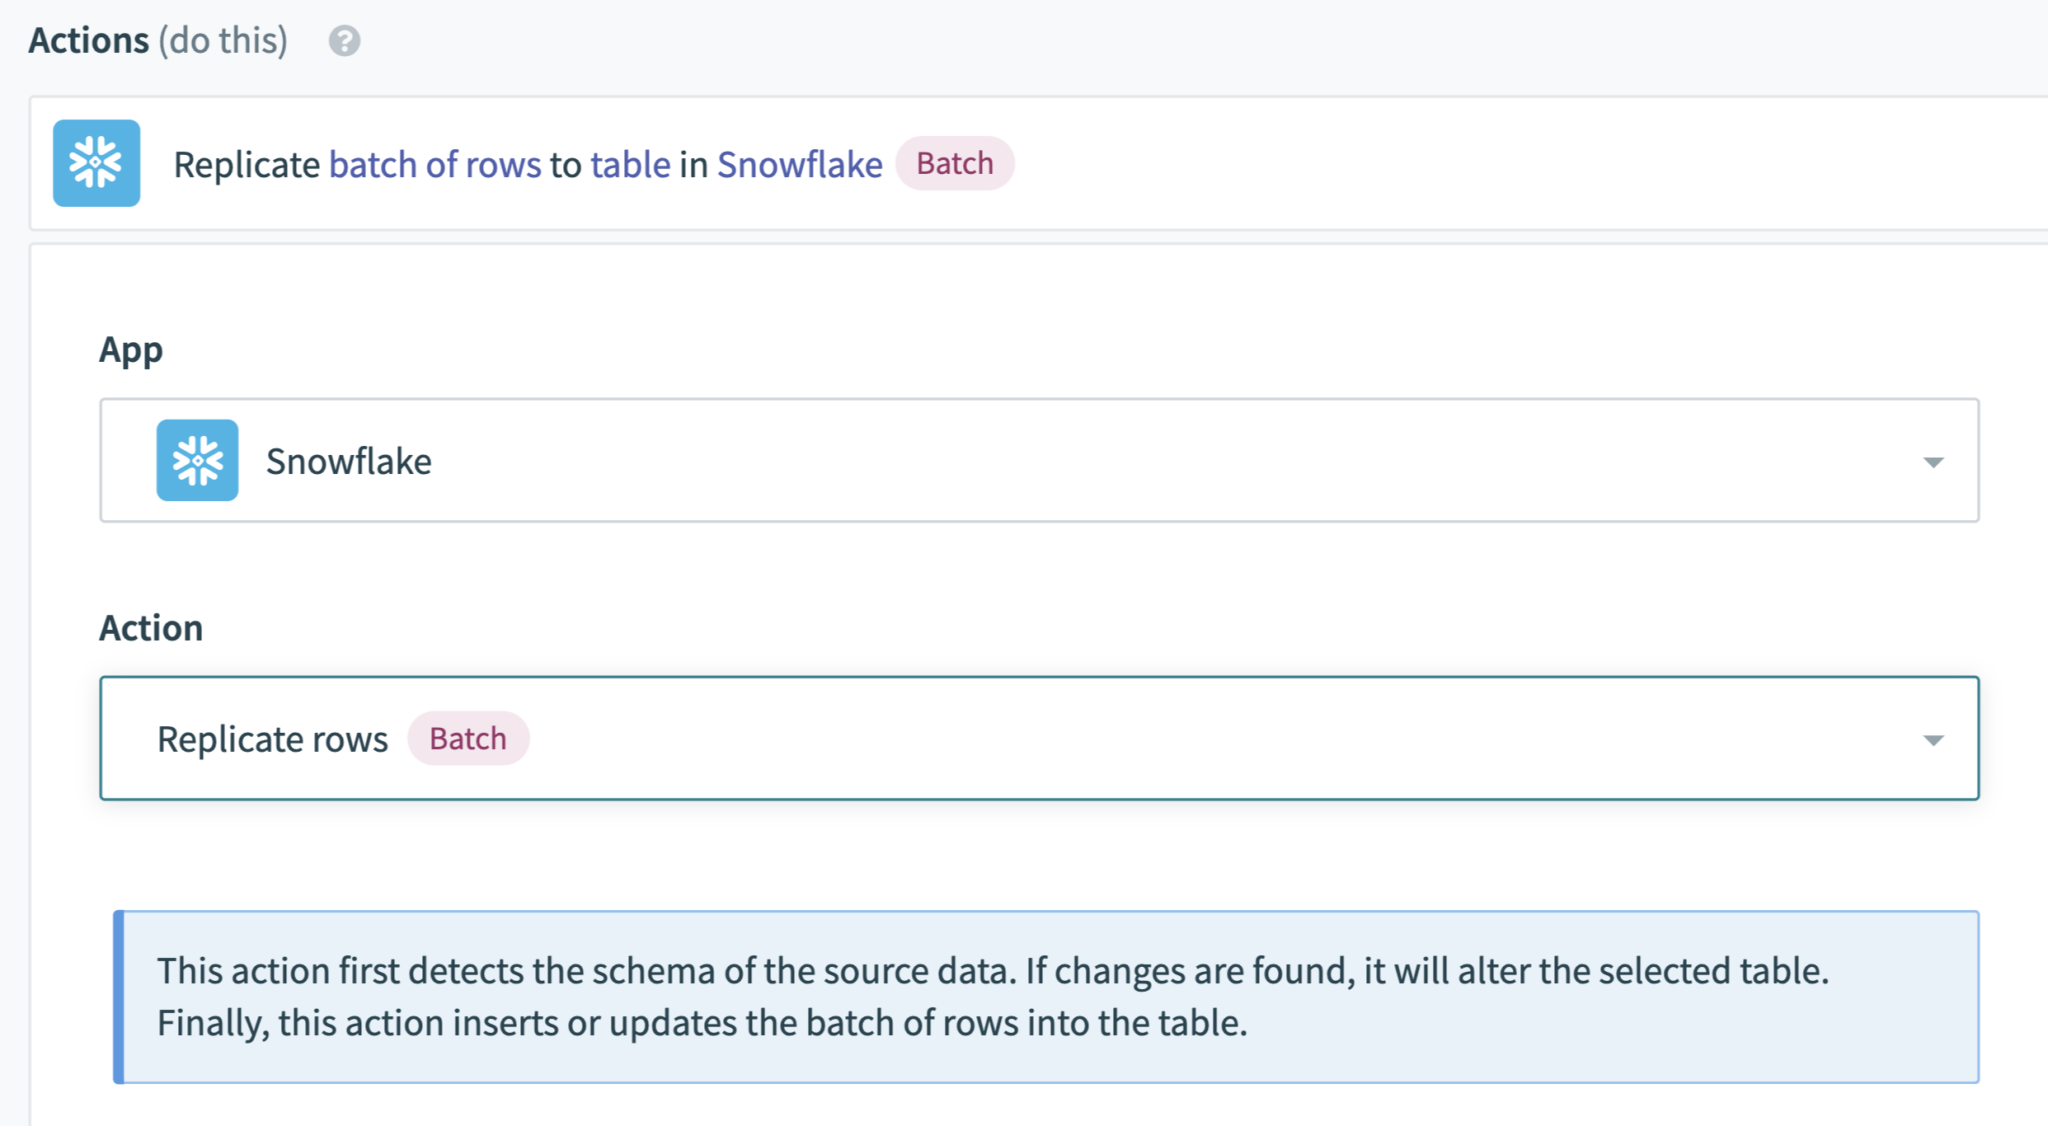Click the Snowflake logo inside the App selector
Screen dimensions: 2048x1126
point(197,460)
